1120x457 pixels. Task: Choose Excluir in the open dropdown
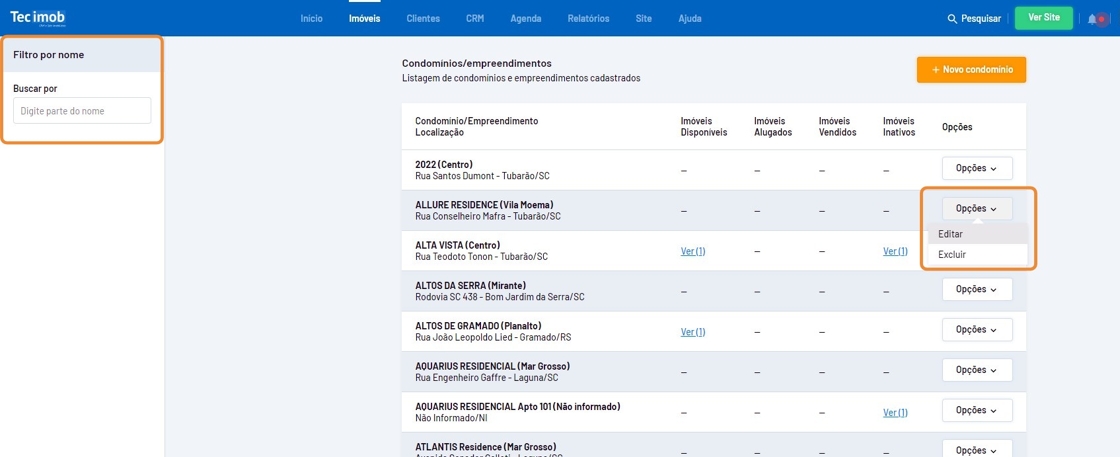[x=952, y=255]
